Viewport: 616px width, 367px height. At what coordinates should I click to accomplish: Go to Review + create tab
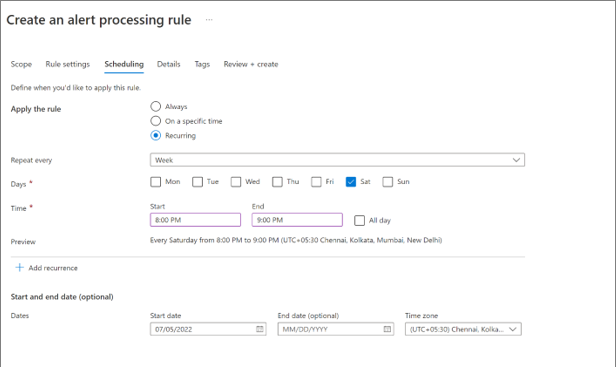tap(251, 64)
